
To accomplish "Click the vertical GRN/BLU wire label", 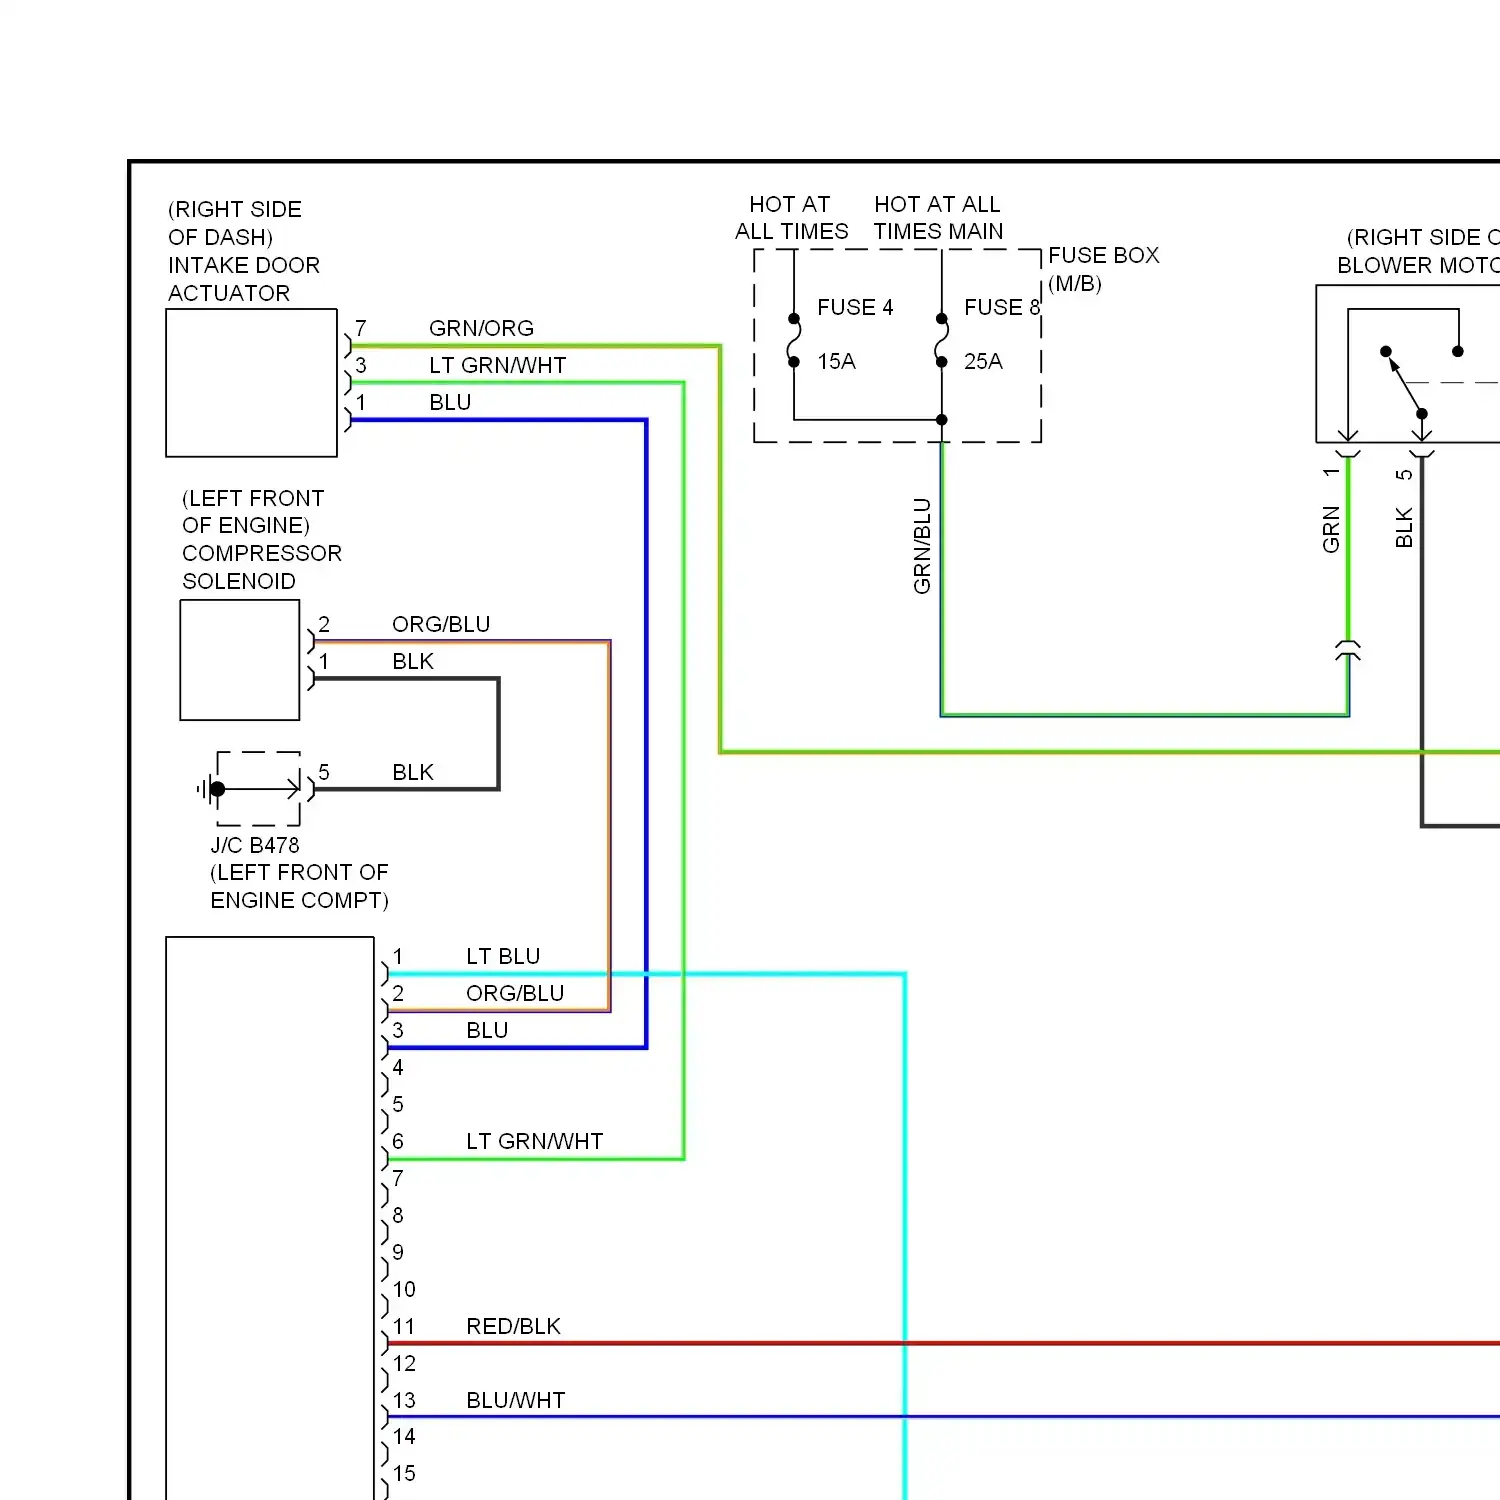I will [x=922, y=546].
